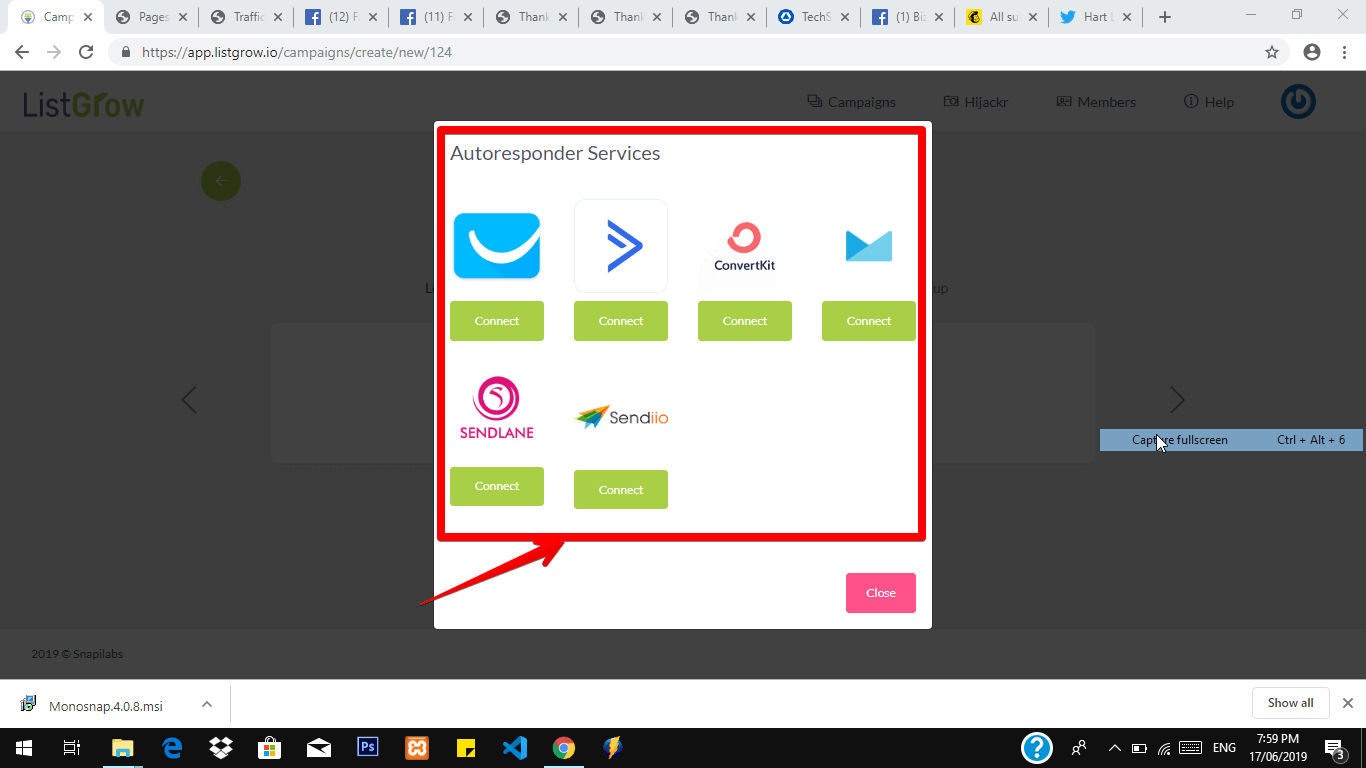Open the Help navigation item
The image size is (1366, 768).
1209,102
